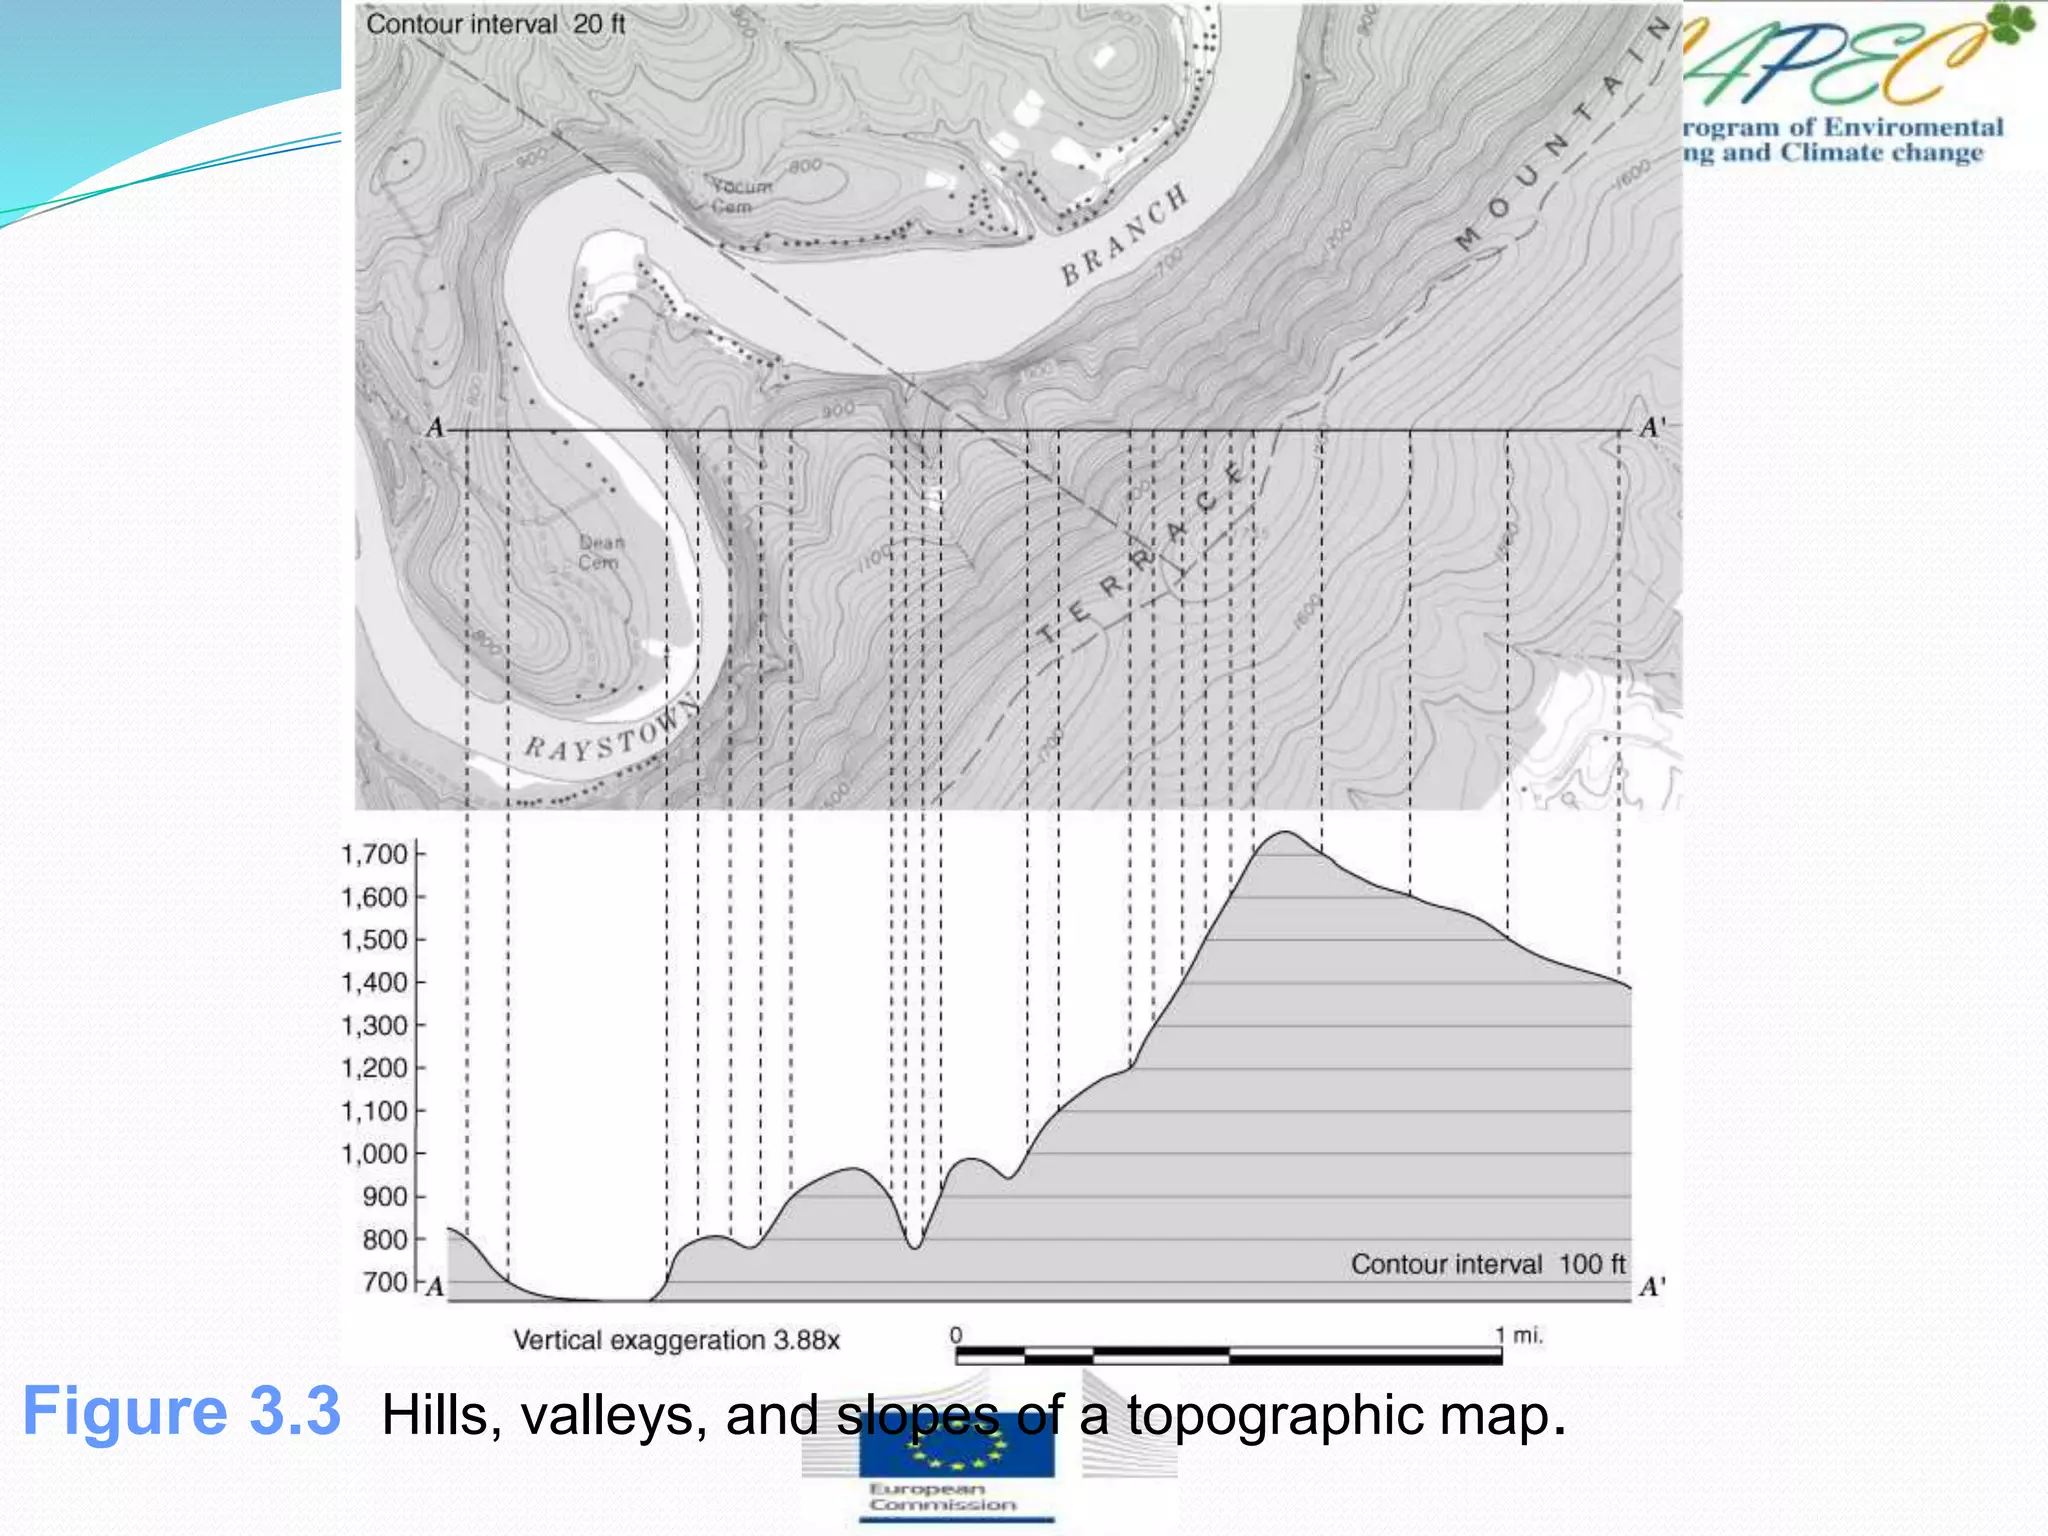Click the 'Vertical exaggeration 3.88x' text

click(x=676, y=1340)
